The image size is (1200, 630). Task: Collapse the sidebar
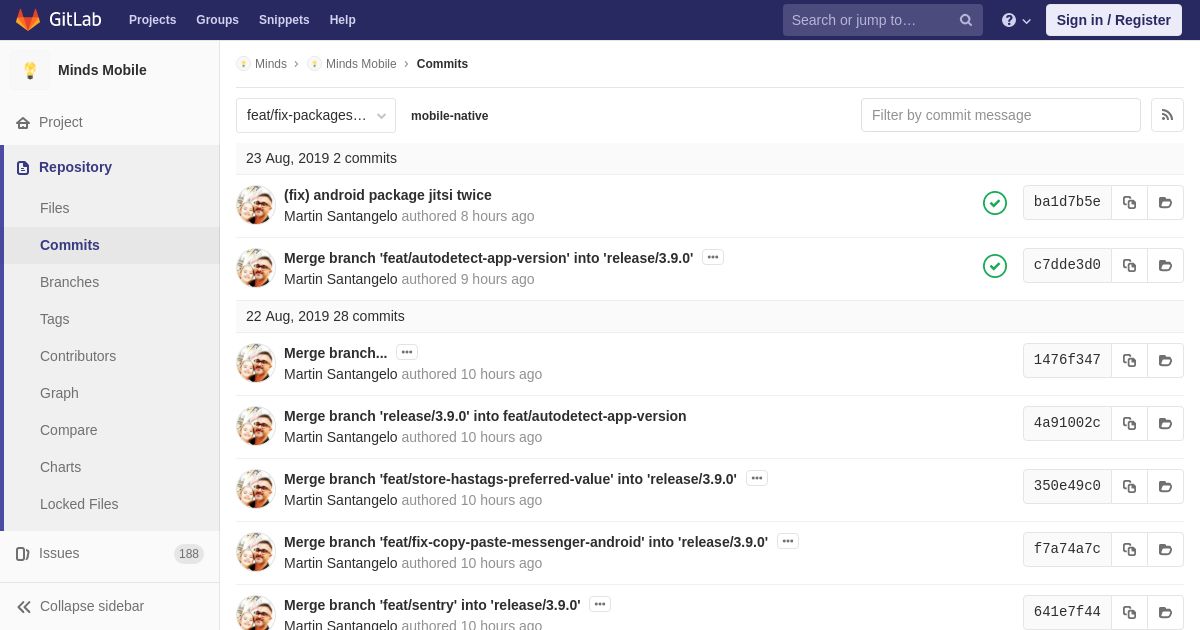pos(80,606)
